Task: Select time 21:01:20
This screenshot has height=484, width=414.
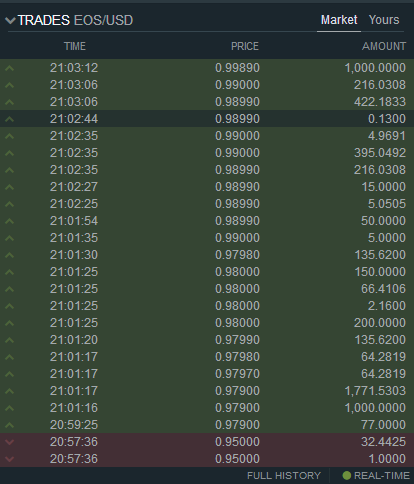Action: click(74, 340)
